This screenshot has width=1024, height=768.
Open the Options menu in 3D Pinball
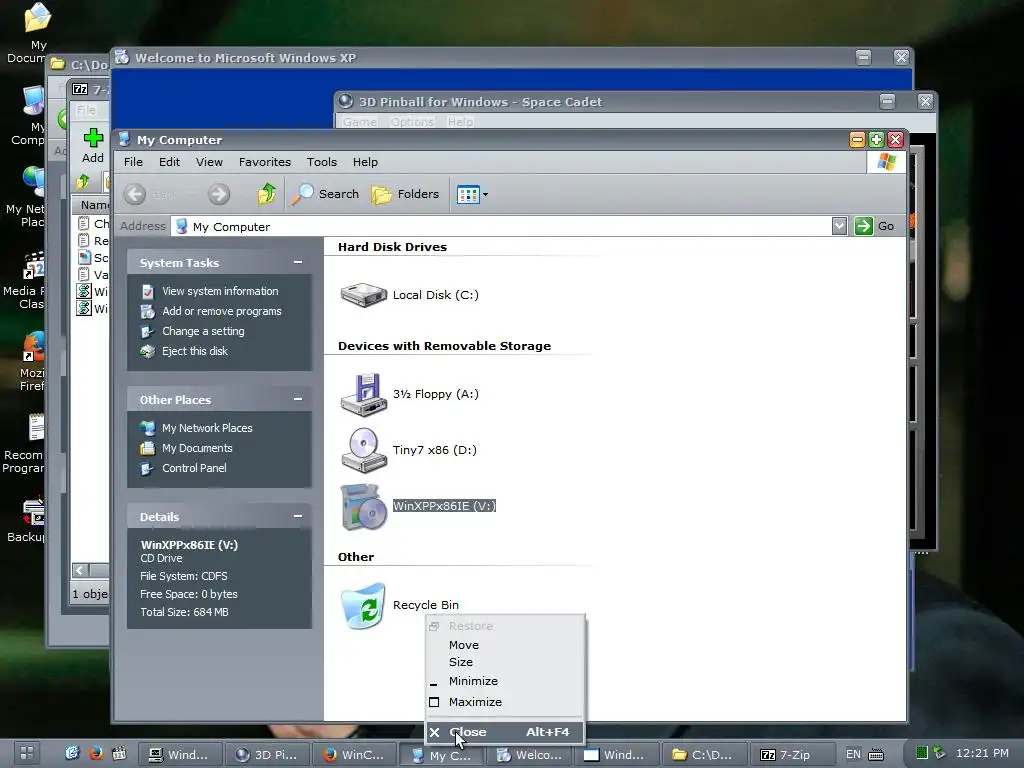(x=412, y=122)
